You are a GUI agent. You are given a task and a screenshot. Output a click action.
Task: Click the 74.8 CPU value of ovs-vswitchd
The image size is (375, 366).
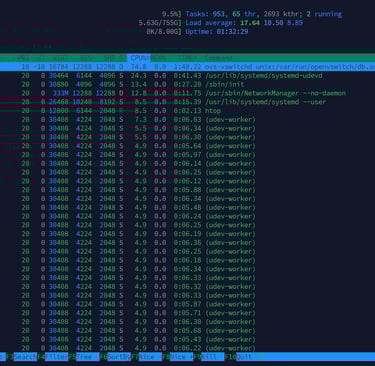[138, 67]
